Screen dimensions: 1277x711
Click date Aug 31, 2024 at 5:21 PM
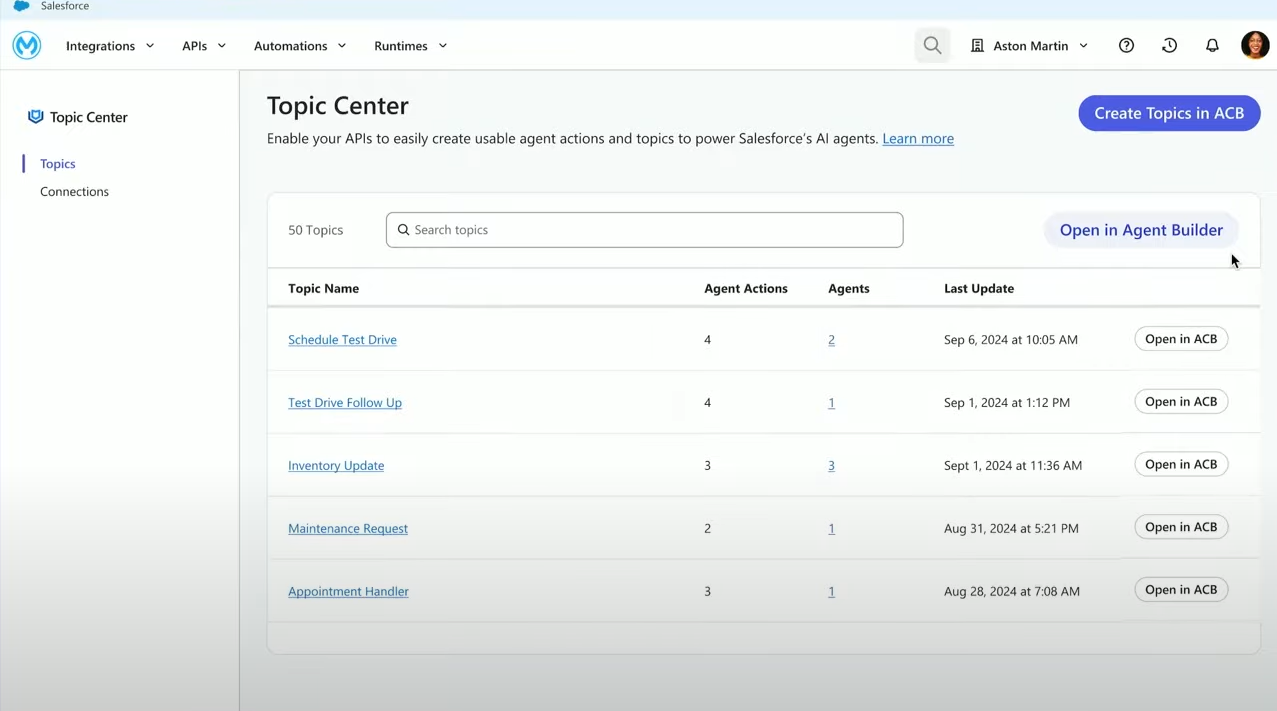pyautogui.click(x=1011, y=529)
